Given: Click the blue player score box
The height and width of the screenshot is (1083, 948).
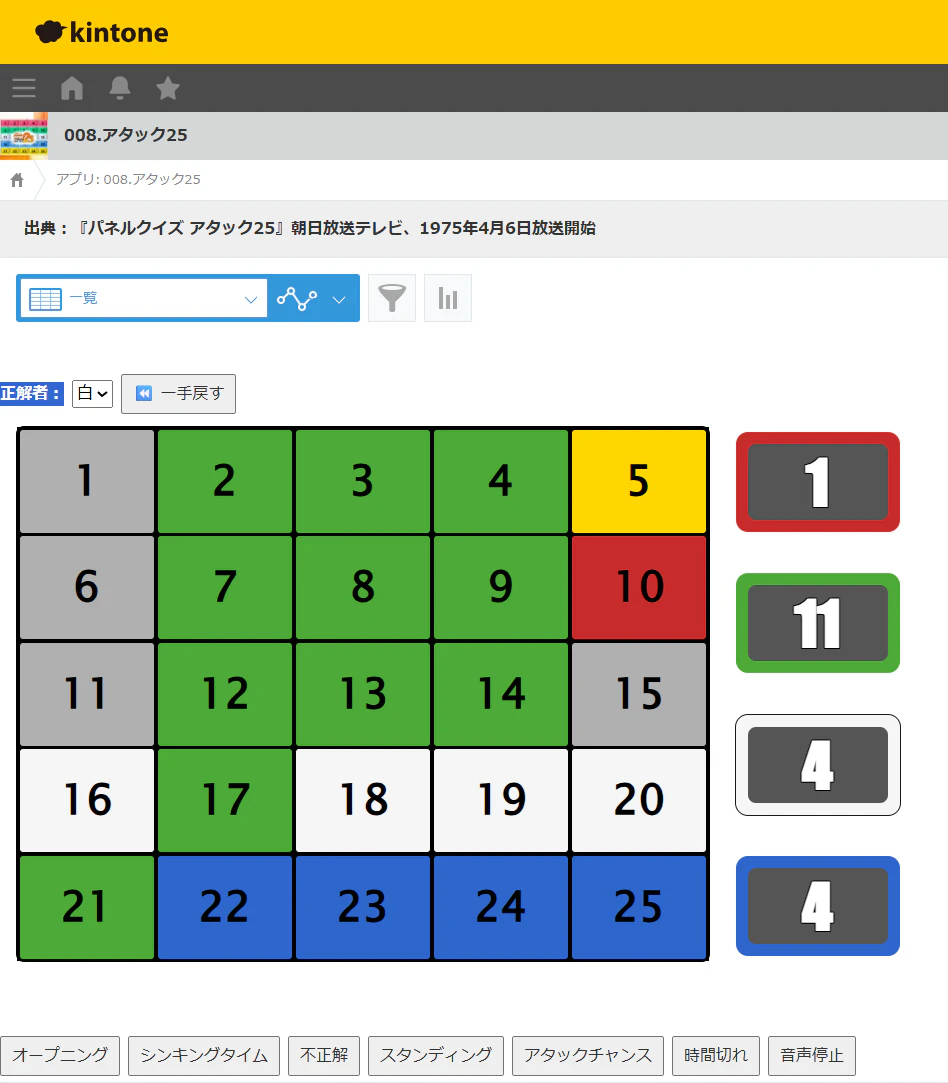Looking at the screenshot, I should pyautogui.click(x=818, y=906).
